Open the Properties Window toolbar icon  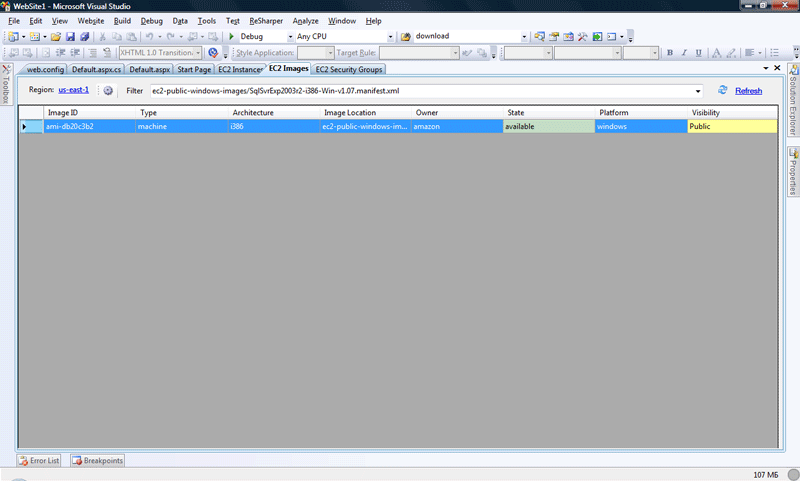(554, 37)
